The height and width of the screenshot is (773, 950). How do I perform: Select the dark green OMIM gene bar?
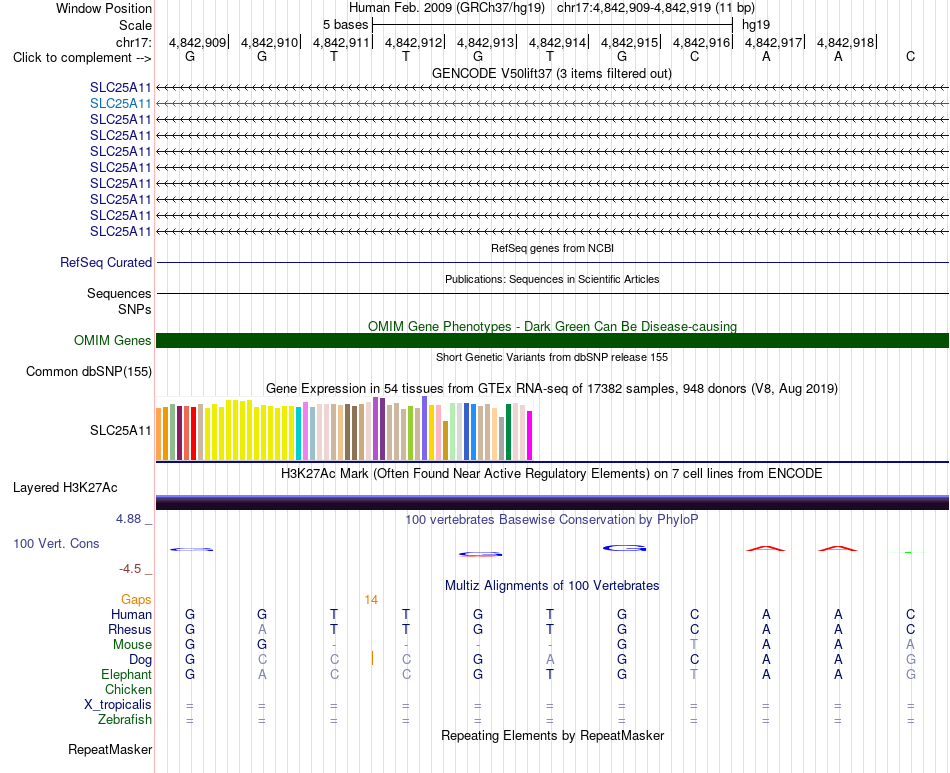(552, 340)
